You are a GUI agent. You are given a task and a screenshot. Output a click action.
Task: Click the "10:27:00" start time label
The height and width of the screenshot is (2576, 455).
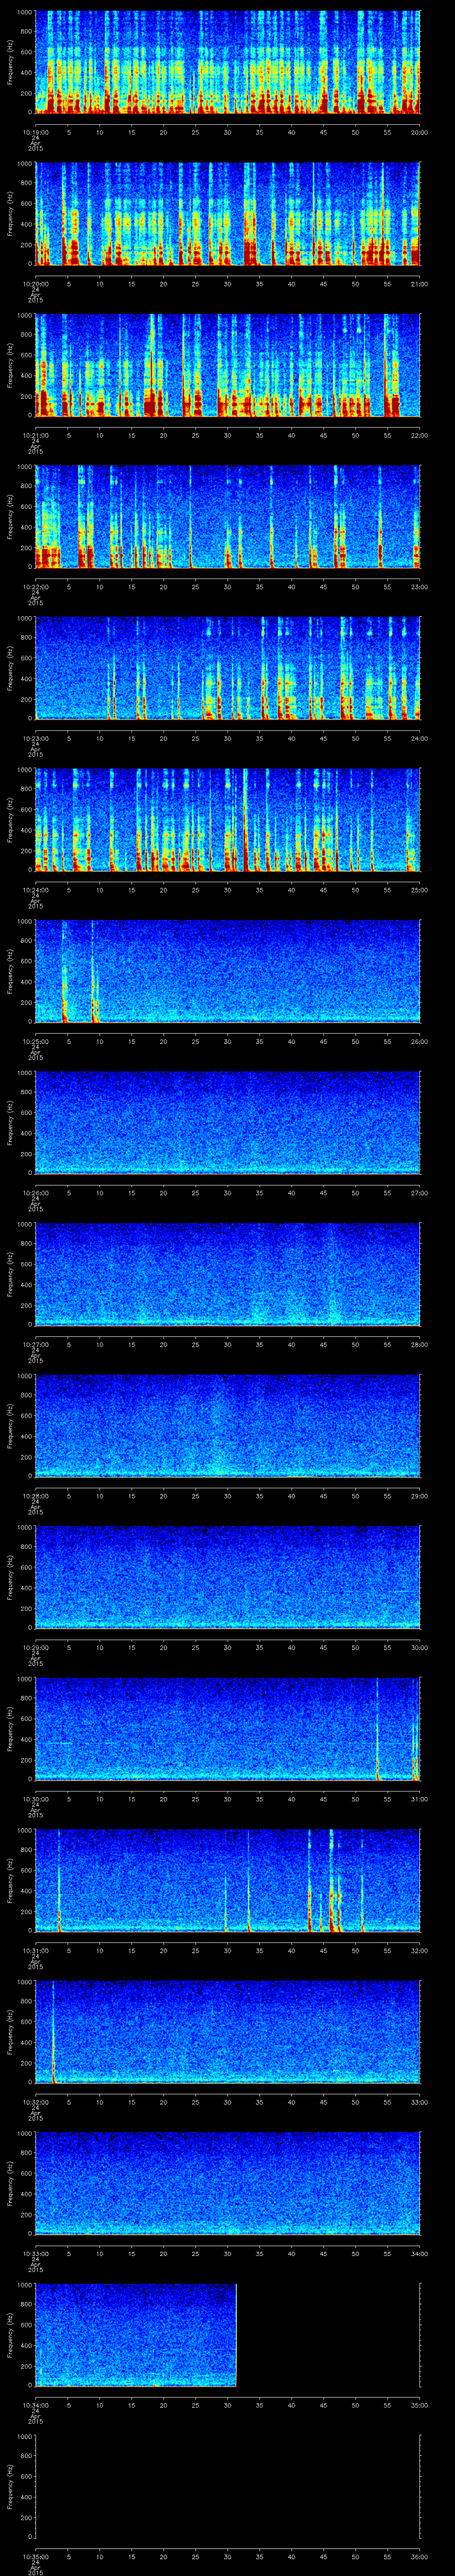coord(36,1344)
